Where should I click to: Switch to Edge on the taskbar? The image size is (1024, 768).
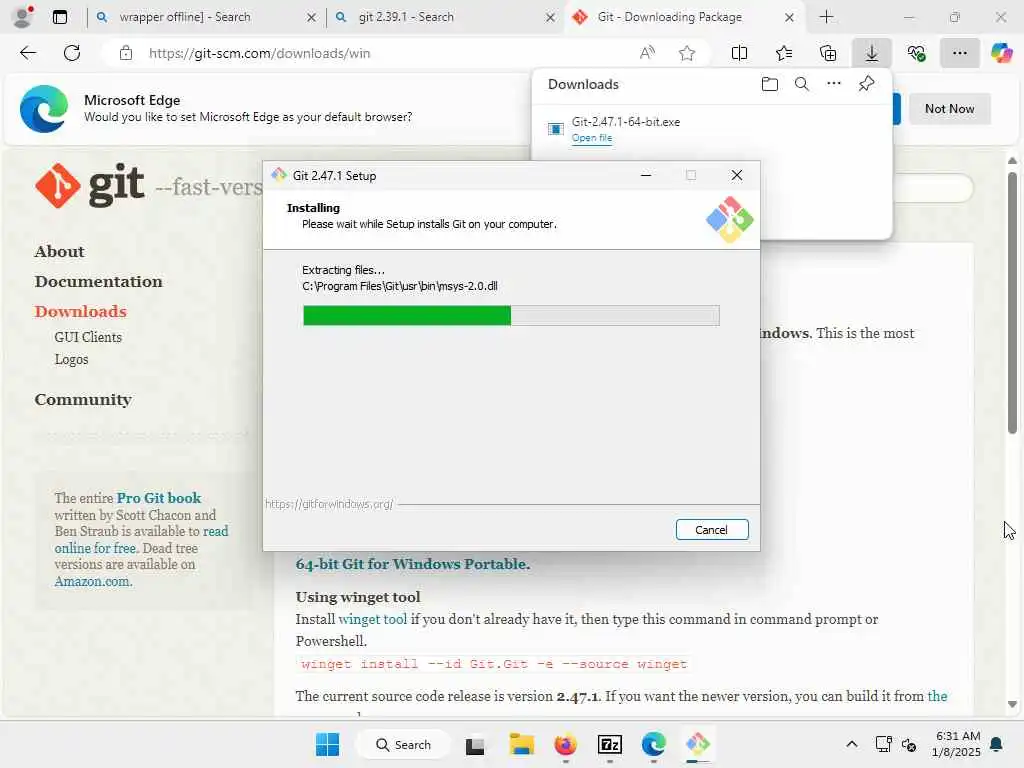(654, 744)
